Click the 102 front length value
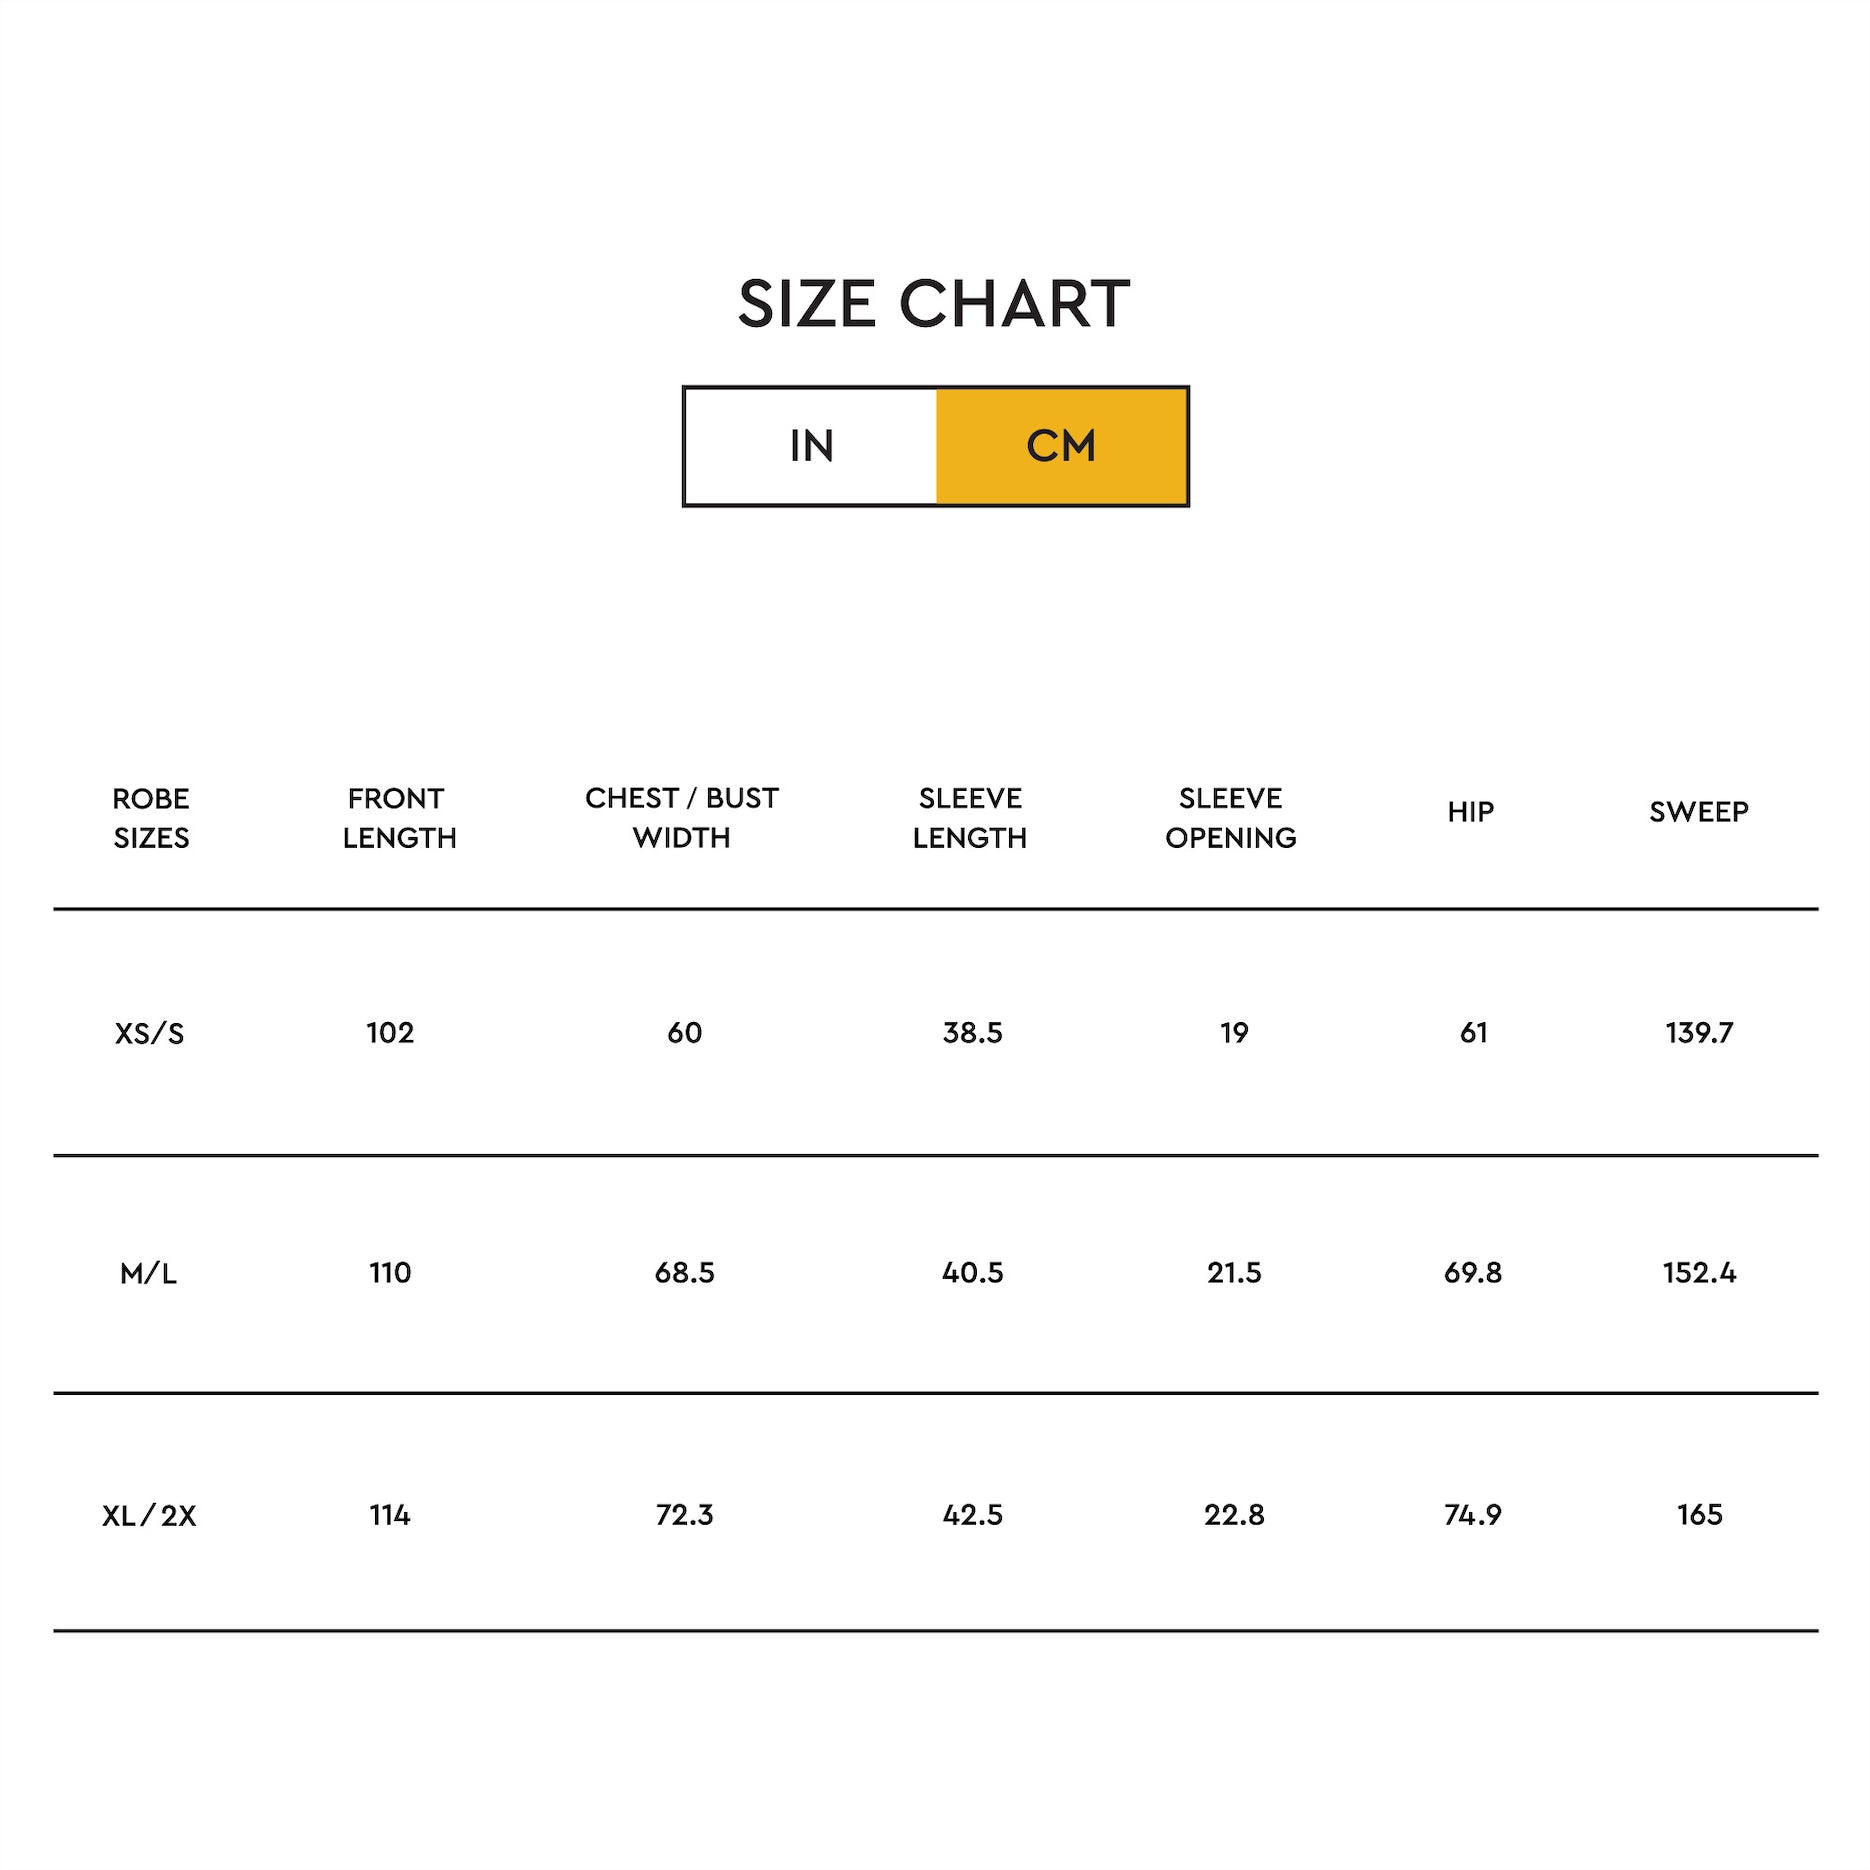This screenshot has width=1870, height=1870. pyautogui.click(x=390, y=1033)
